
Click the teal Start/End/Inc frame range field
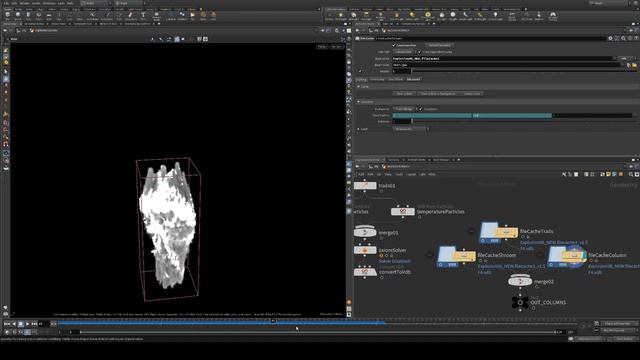pyautogui.click(x=472, y=116)
